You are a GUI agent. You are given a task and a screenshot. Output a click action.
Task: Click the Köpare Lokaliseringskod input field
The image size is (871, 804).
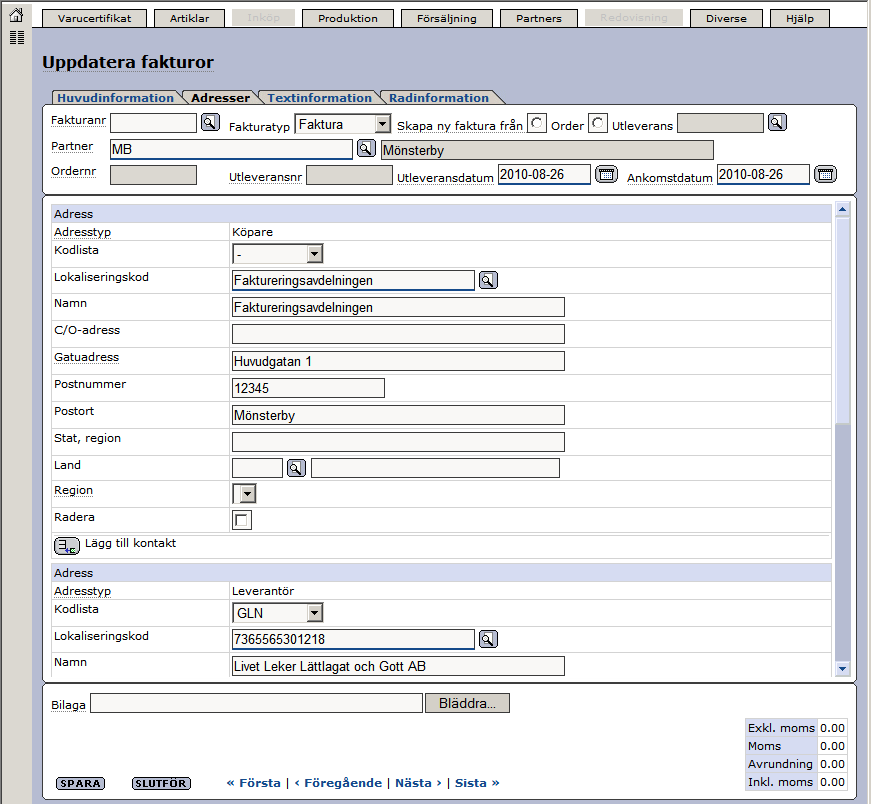pyautogui.click(x=353, y=281)
